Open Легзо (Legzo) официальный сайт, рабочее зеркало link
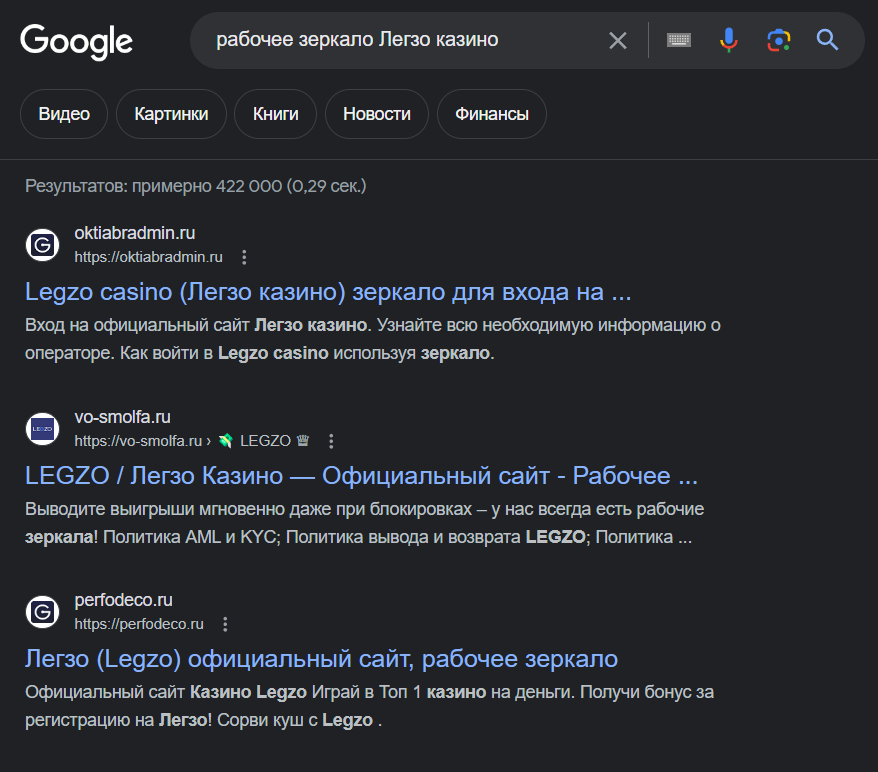The width and height of the screenshot is (878, 772). (x=321, y=659)
